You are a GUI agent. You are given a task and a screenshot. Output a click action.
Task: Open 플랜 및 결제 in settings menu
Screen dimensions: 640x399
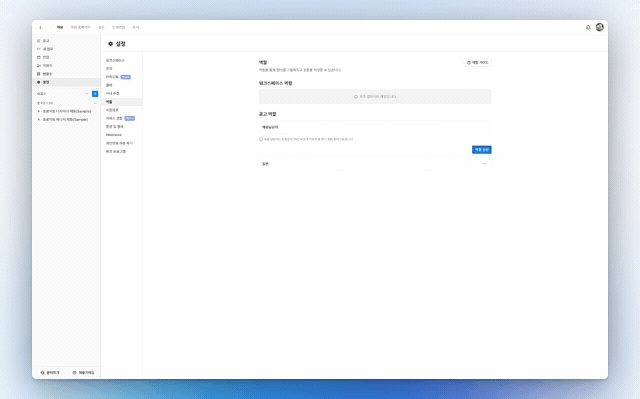[115, 126]
